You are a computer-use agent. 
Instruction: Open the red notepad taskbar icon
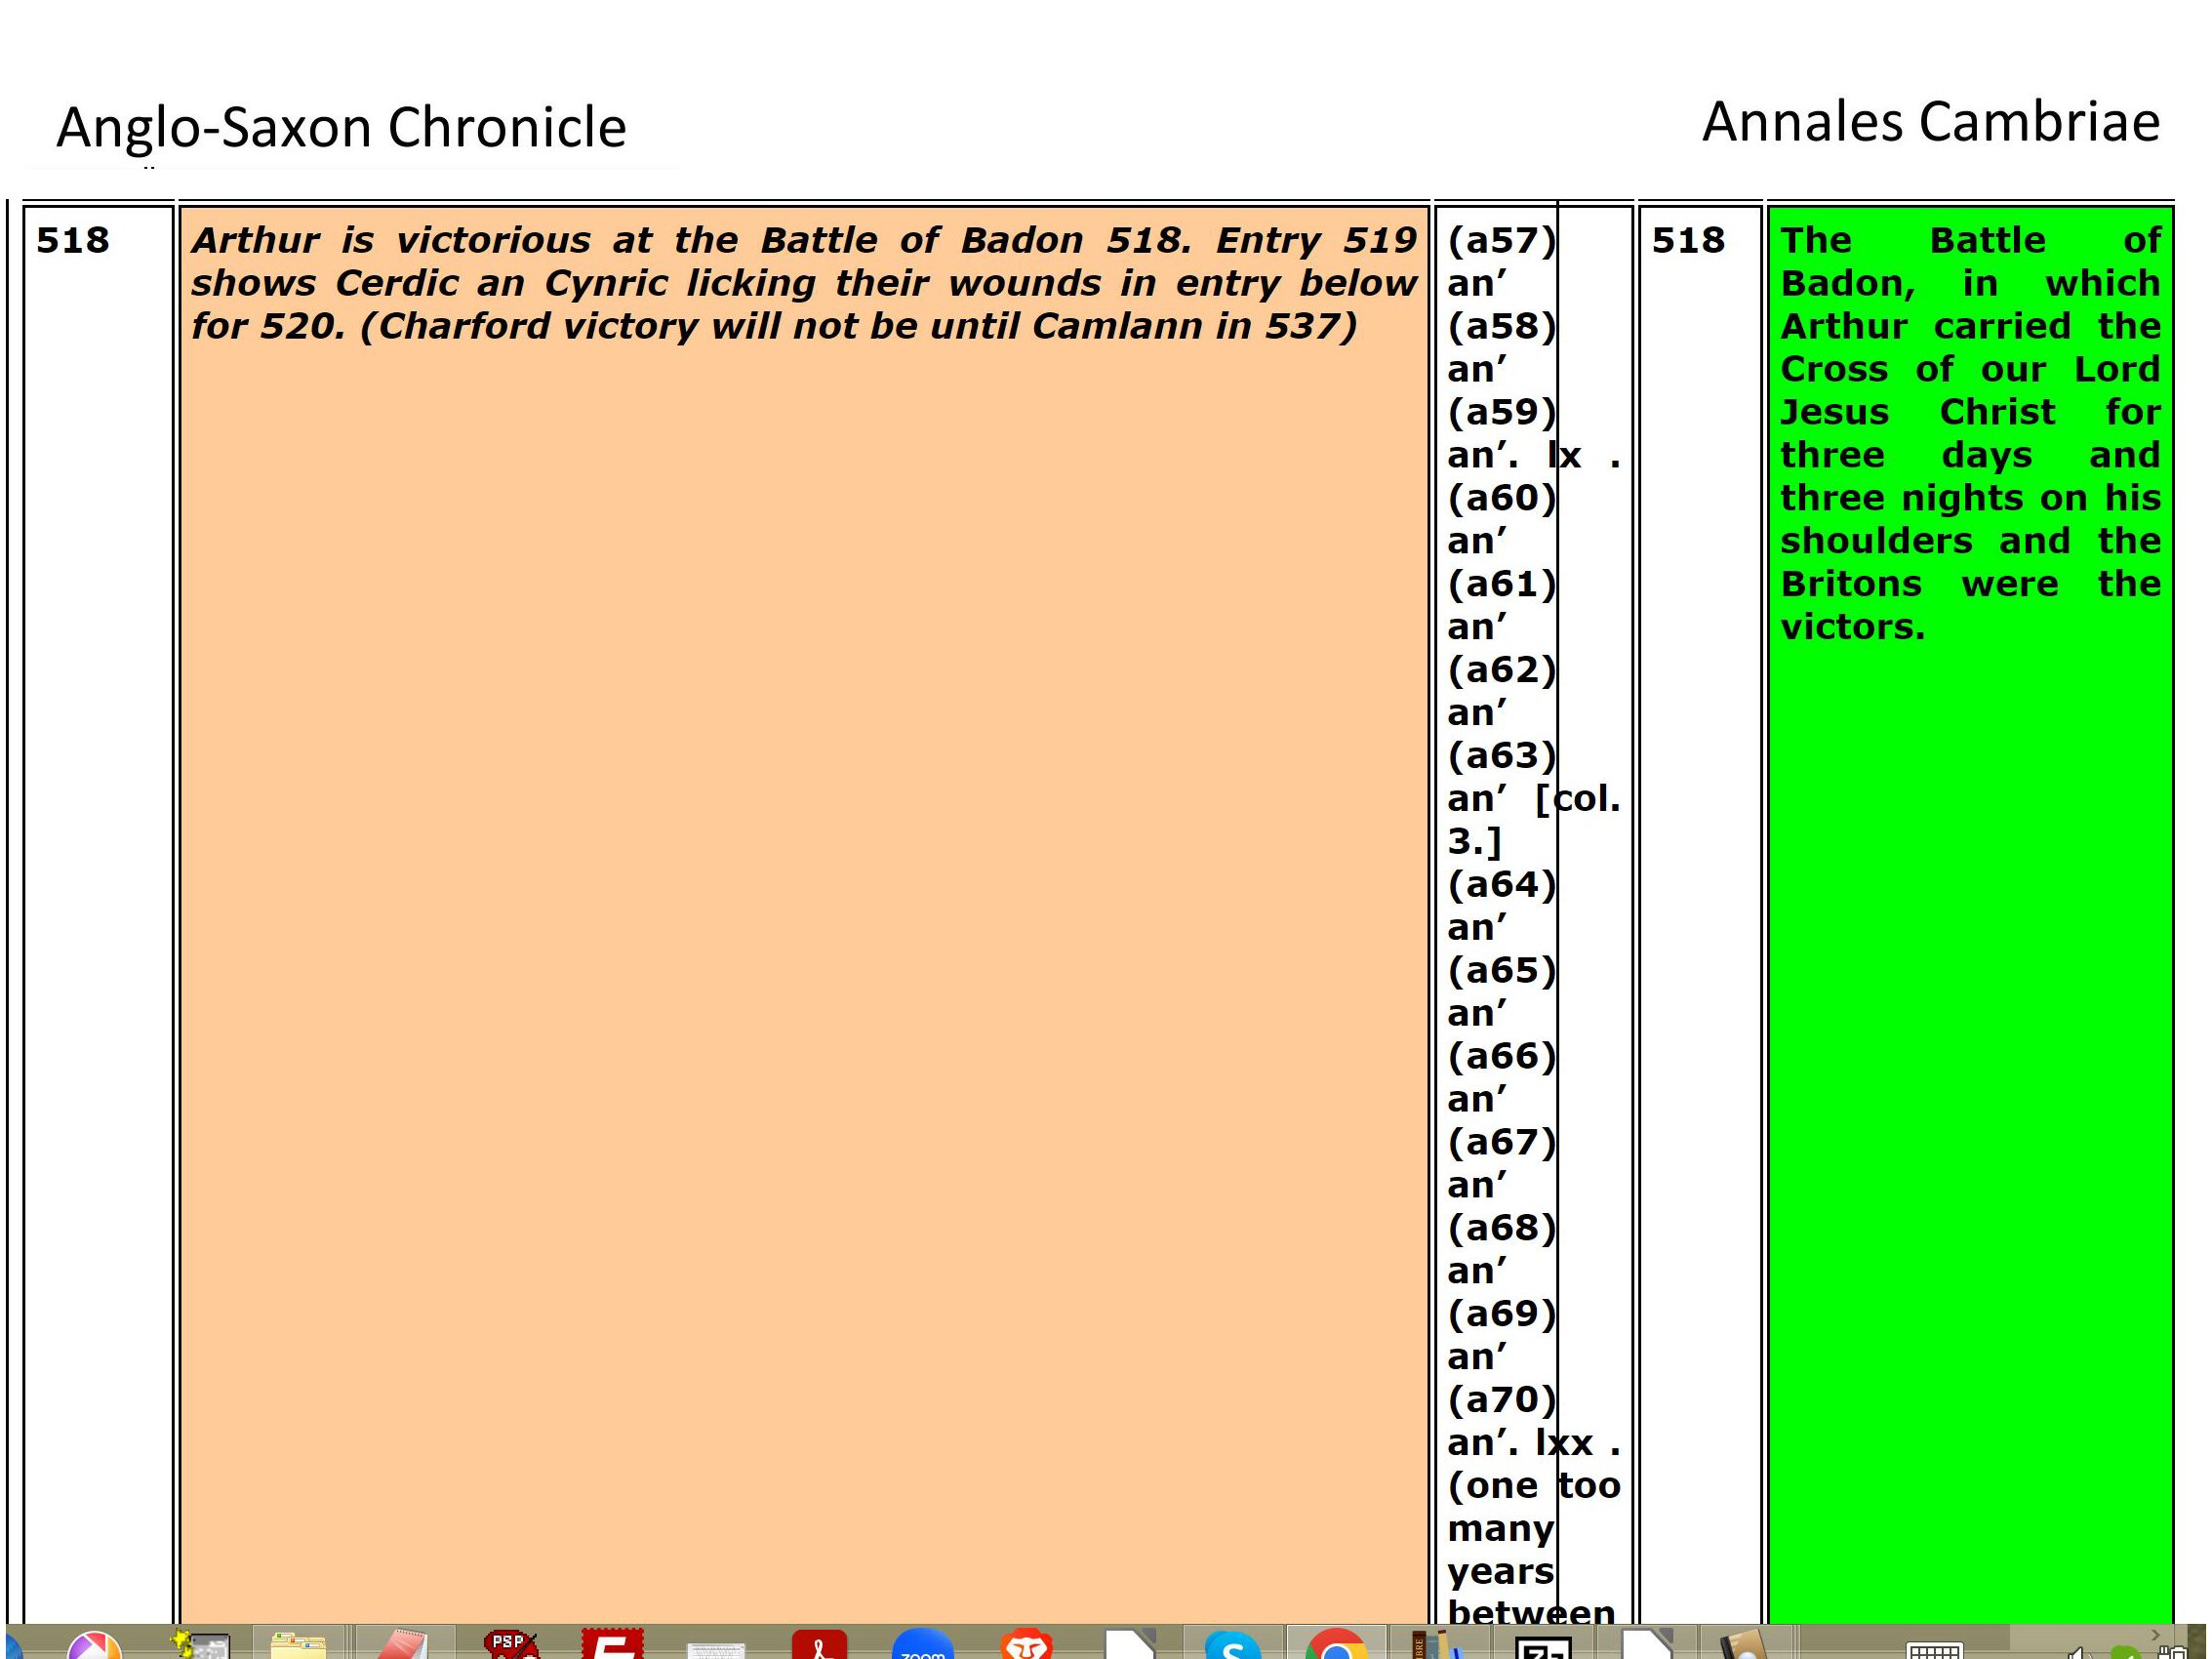click(x=404, y=1646)
